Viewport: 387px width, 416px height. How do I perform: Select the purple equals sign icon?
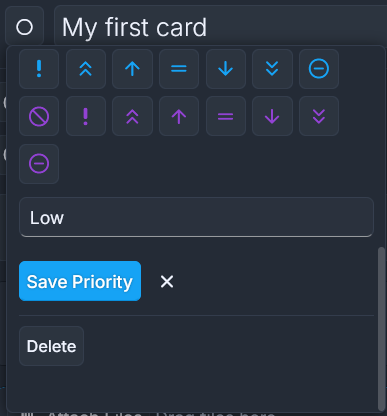(226, 116)
